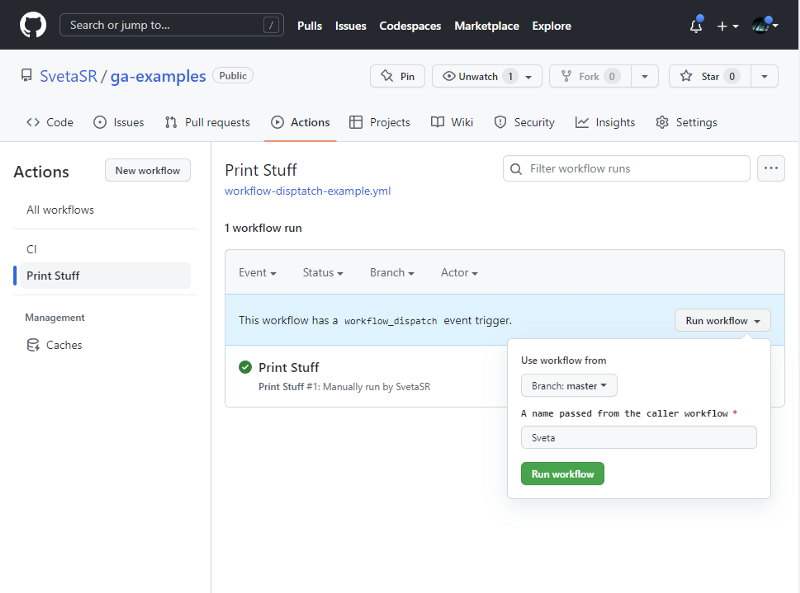This screenshot has height=593, width=800.
Task: Click the Star count badge
Action: (x=732, y=76)
